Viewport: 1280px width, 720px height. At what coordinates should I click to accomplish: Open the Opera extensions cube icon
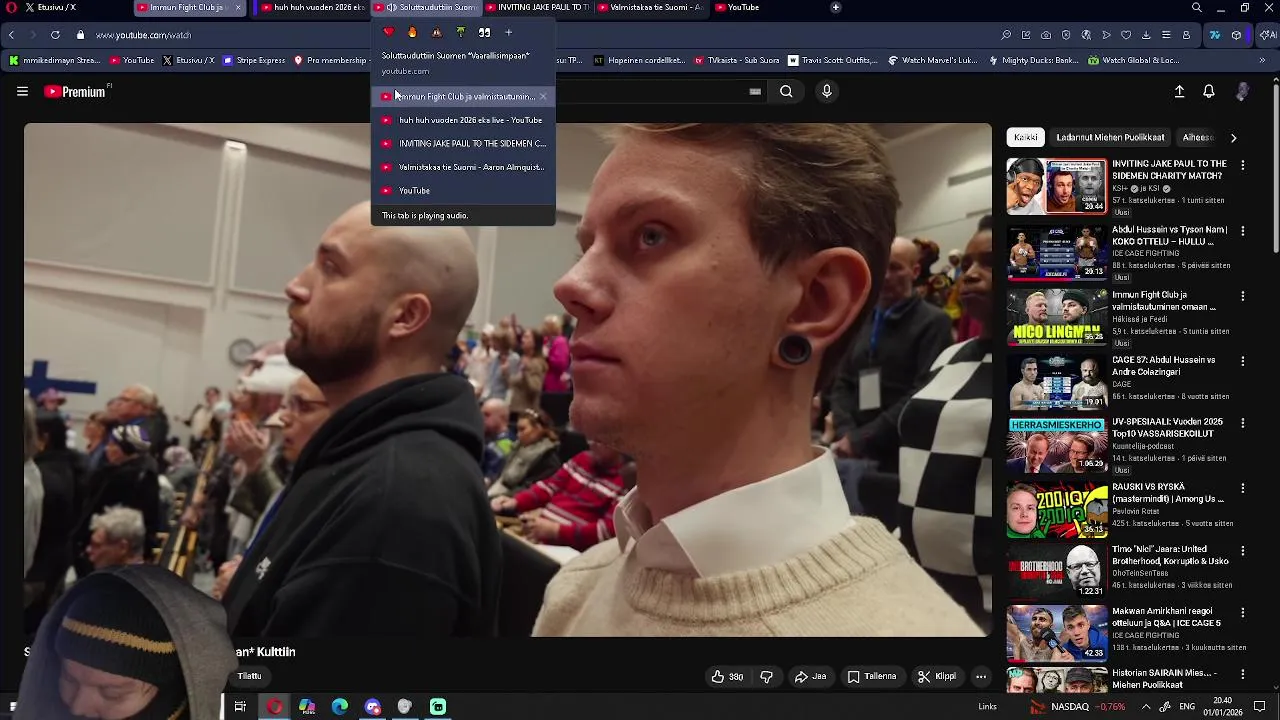pyautogui.click(x=1237, y=34)
